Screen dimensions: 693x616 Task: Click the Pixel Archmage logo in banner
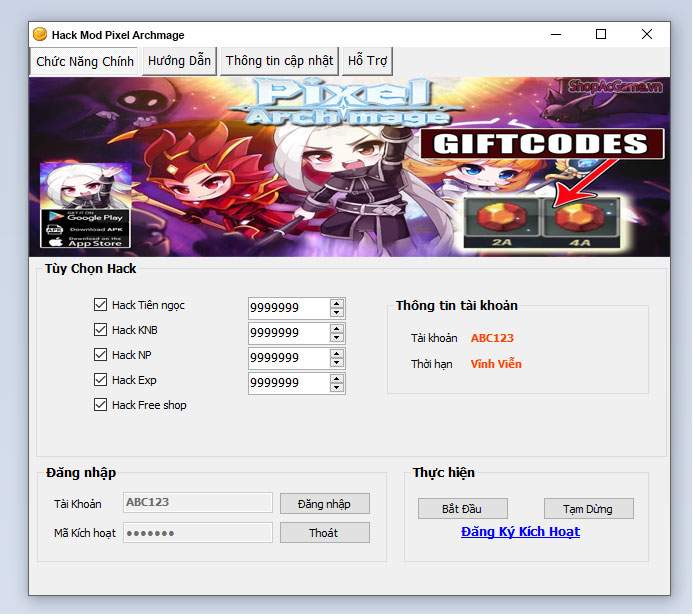coord(347,103)
